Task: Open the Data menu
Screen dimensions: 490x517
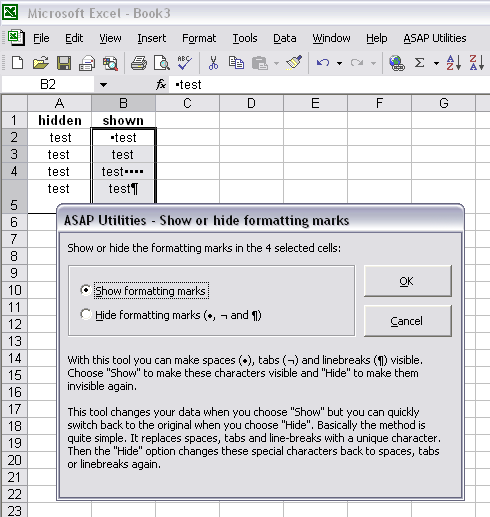Action: click(x=285, y=38)
